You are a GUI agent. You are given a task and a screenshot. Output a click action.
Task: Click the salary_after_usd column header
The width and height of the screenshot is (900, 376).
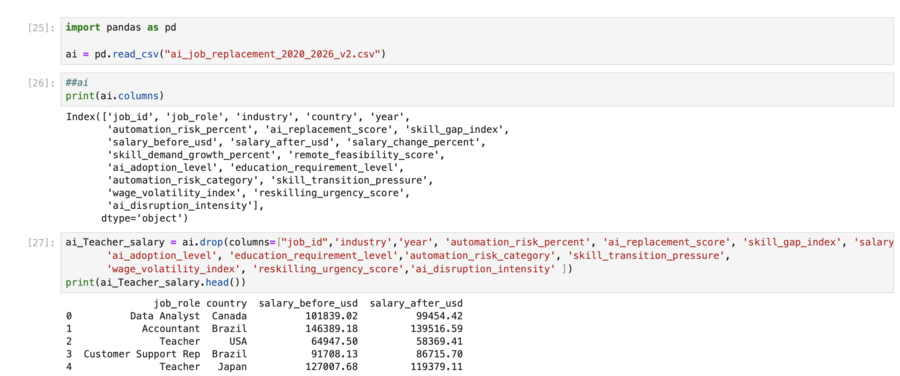[x=417, y=303]
